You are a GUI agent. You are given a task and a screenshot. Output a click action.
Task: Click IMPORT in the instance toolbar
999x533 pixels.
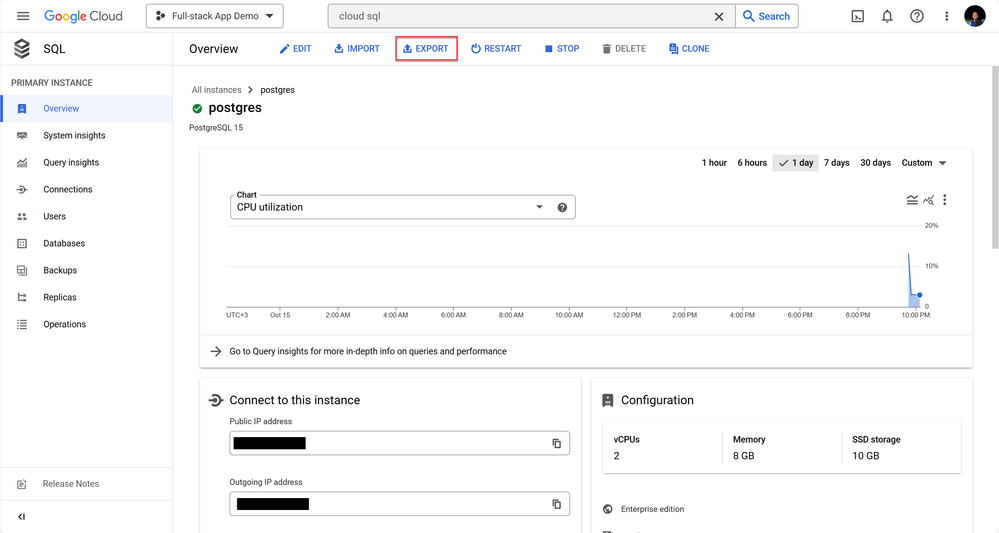(357, 48)
